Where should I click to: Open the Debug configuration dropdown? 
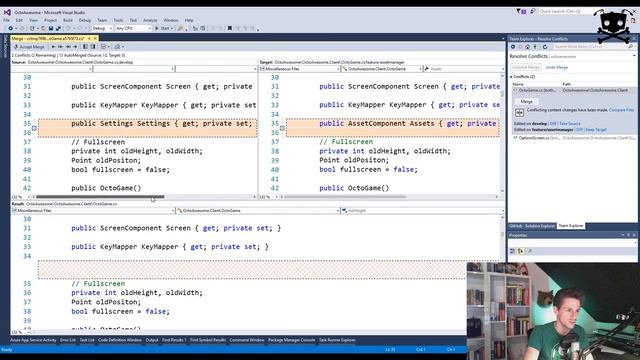pyautogui.click(x=102, y=29)
